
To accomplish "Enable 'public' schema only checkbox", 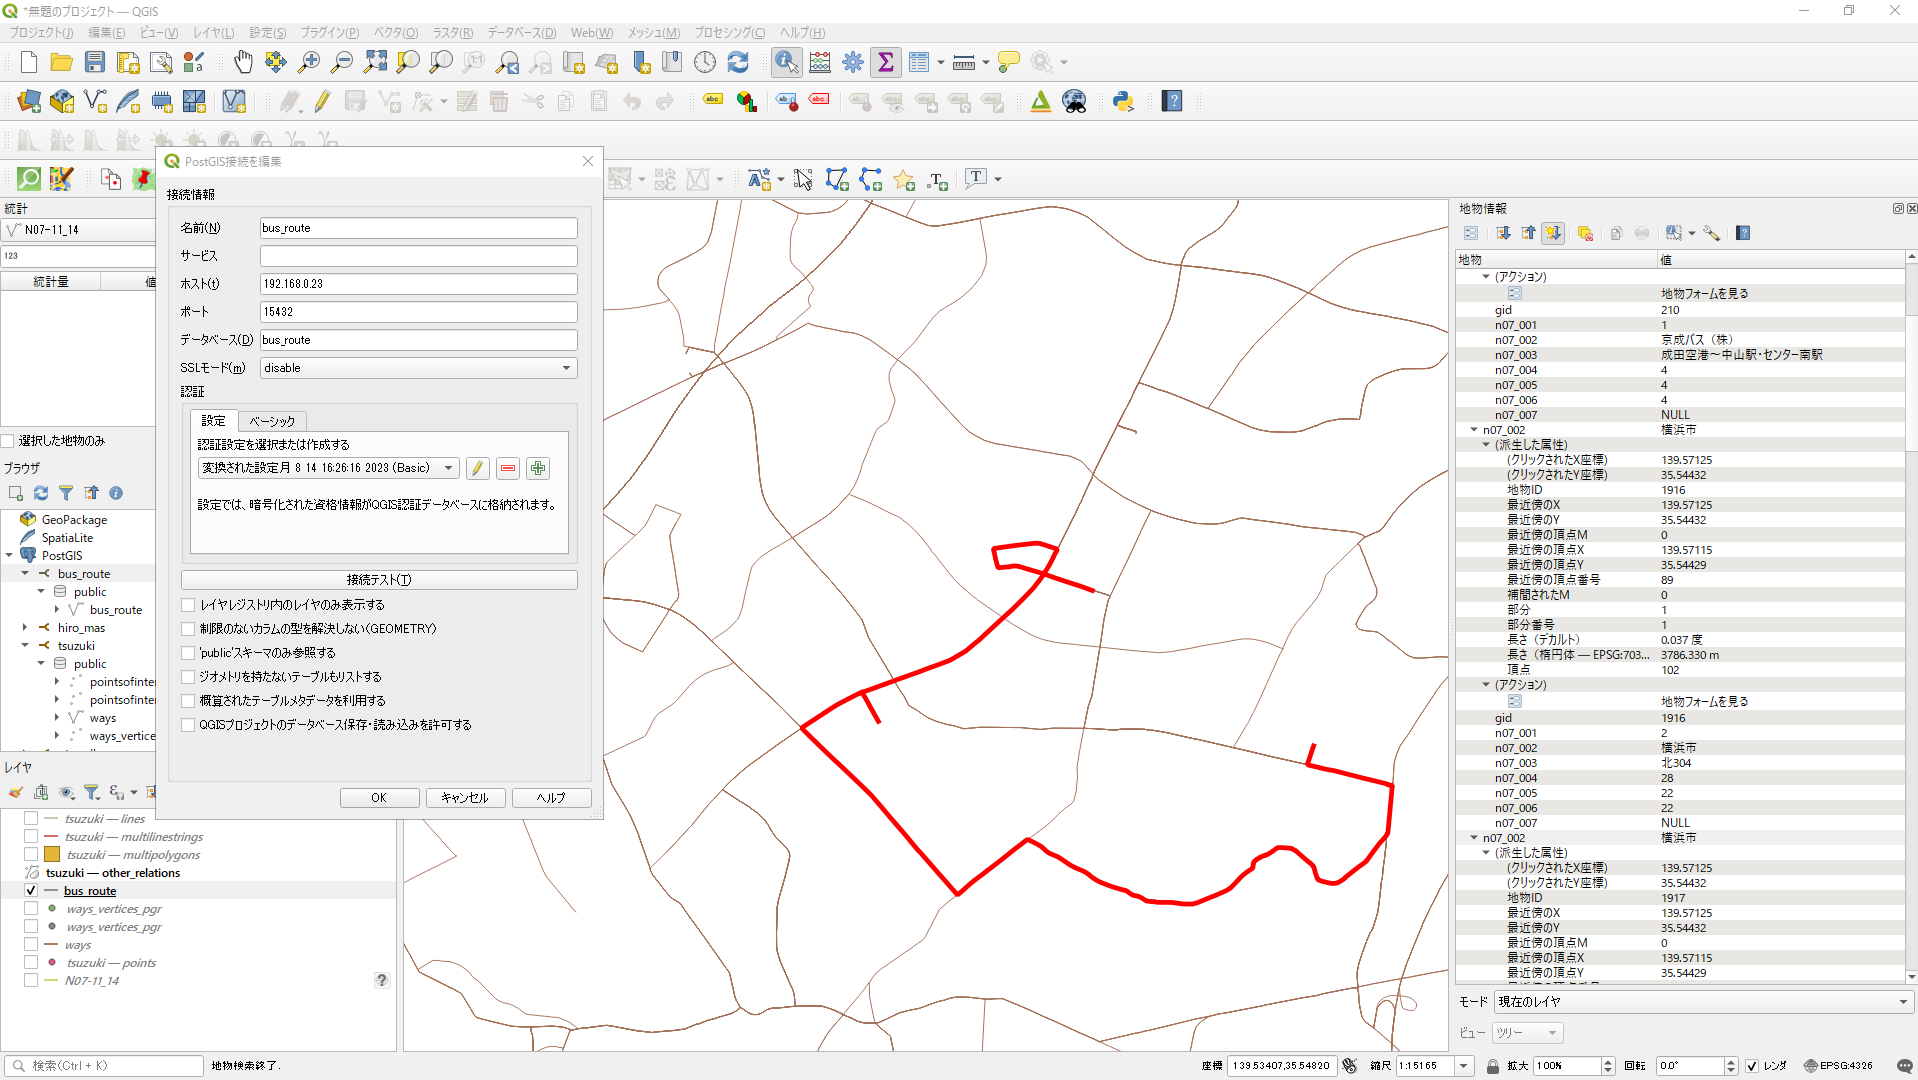I will tap(189, 653).
